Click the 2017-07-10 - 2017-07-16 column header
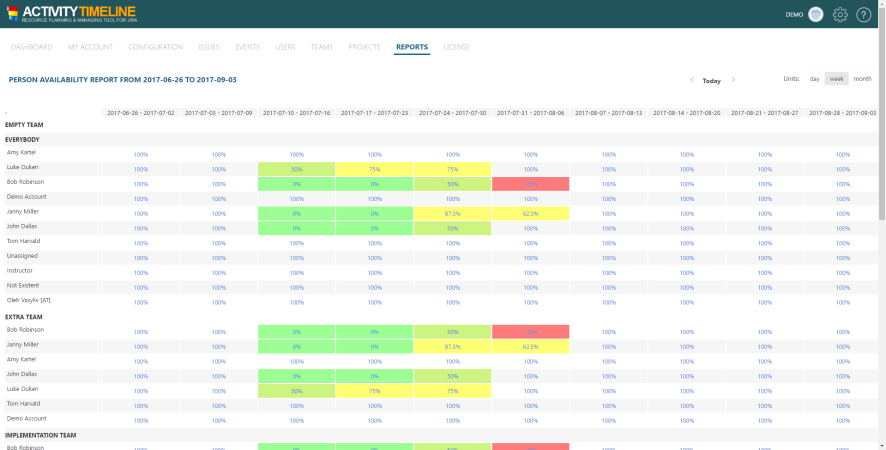The width and height of the screenshot is (886, 450). click(296, 113)
